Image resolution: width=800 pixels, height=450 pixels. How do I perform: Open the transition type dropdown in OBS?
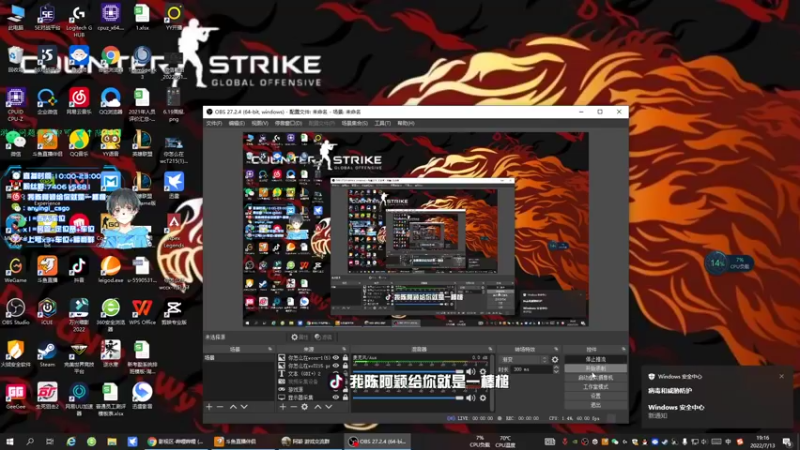pos(523,360)
